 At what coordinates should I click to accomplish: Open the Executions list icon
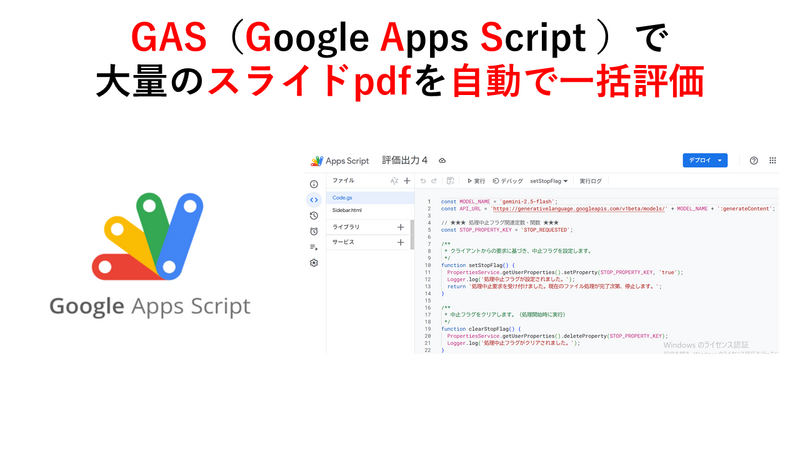[x=314, y=247]
